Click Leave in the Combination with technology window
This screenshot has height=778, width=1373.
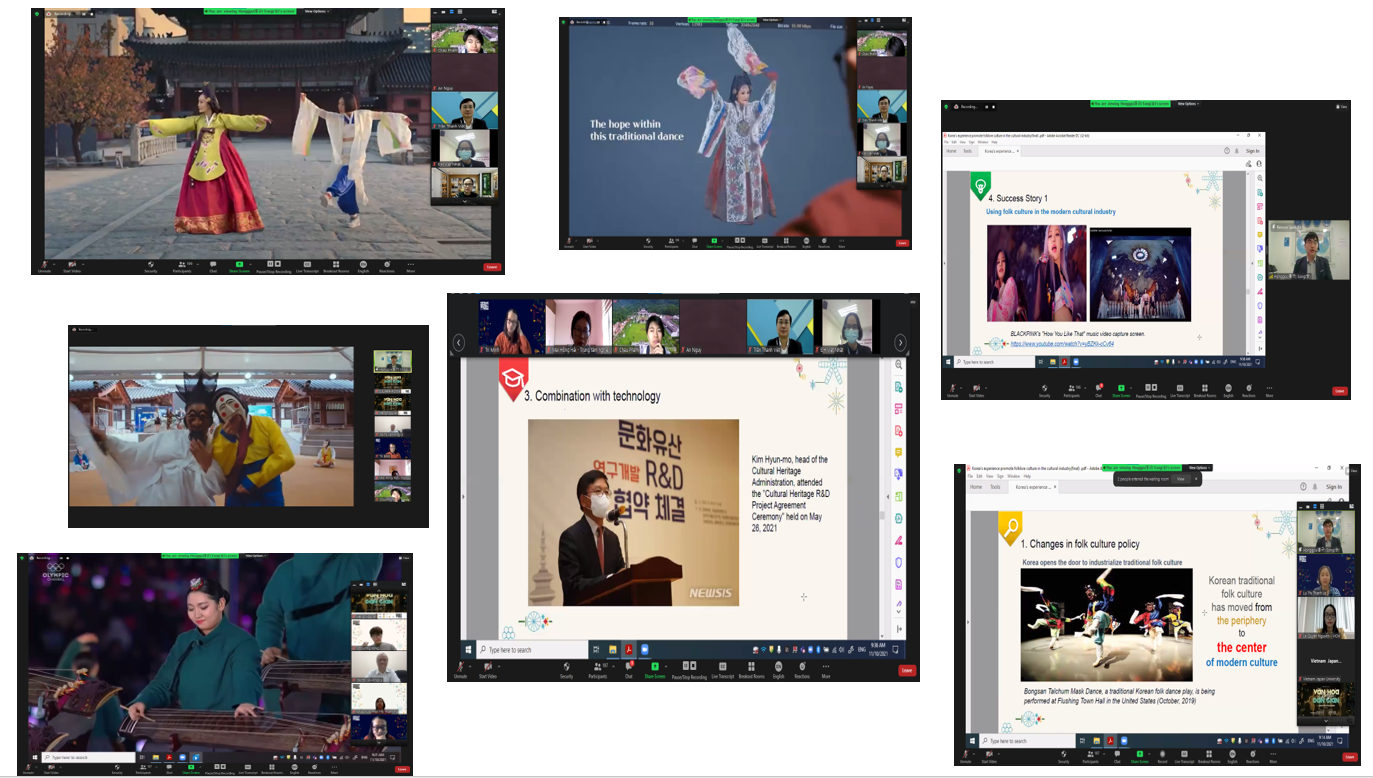(x=907, y=671)
